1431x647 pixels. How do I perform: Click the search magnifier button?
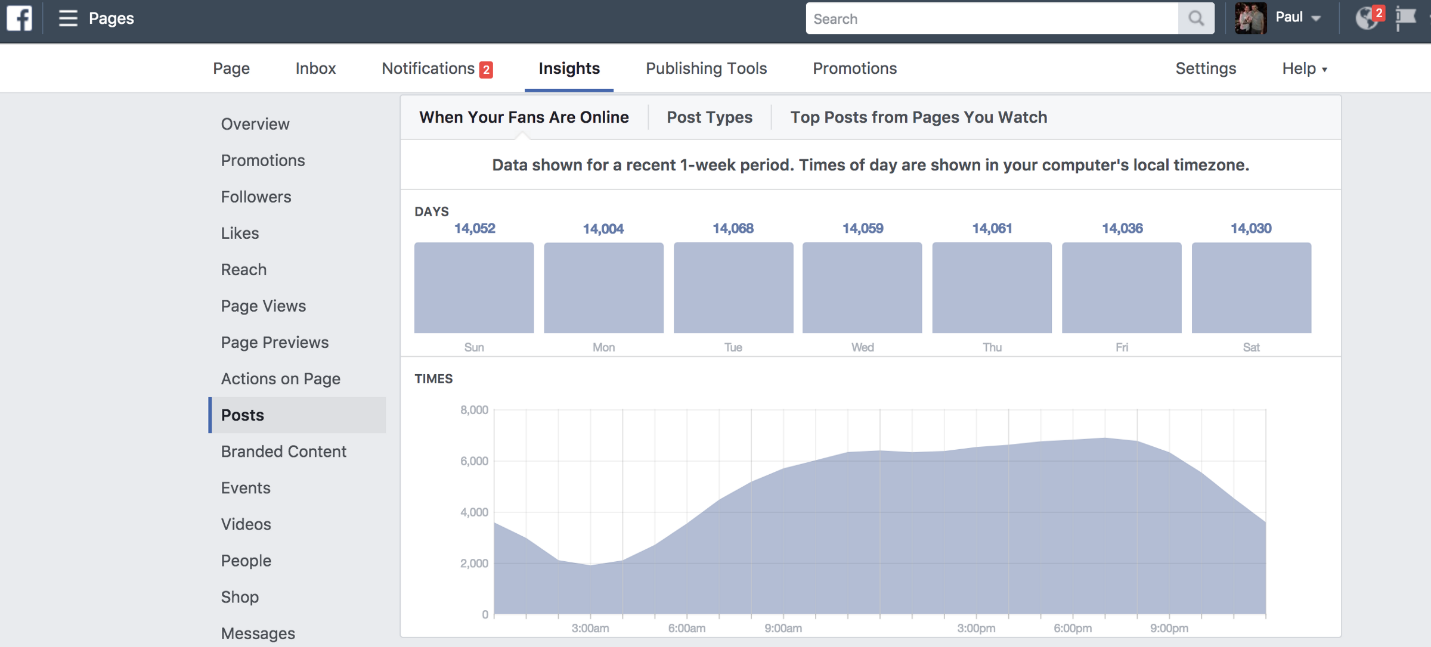point(1196,18)
